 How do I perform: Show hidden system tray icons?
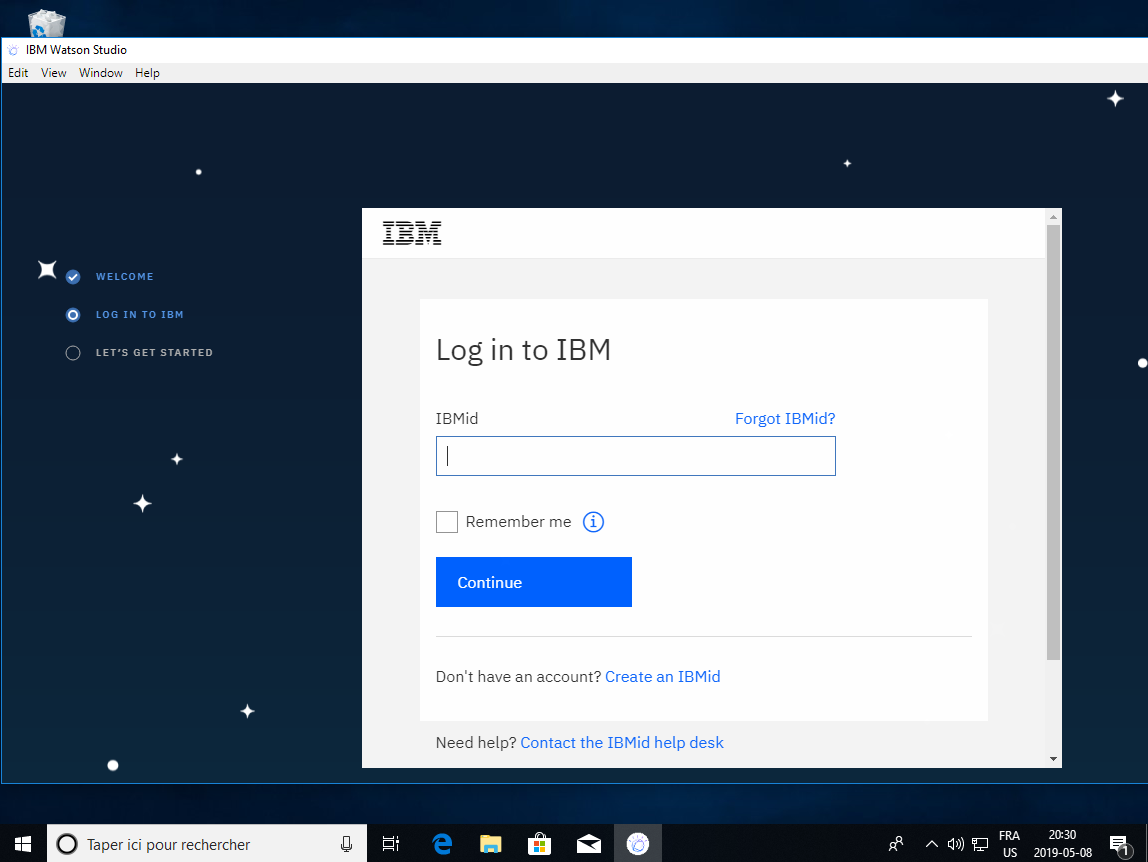coord(931,844)
